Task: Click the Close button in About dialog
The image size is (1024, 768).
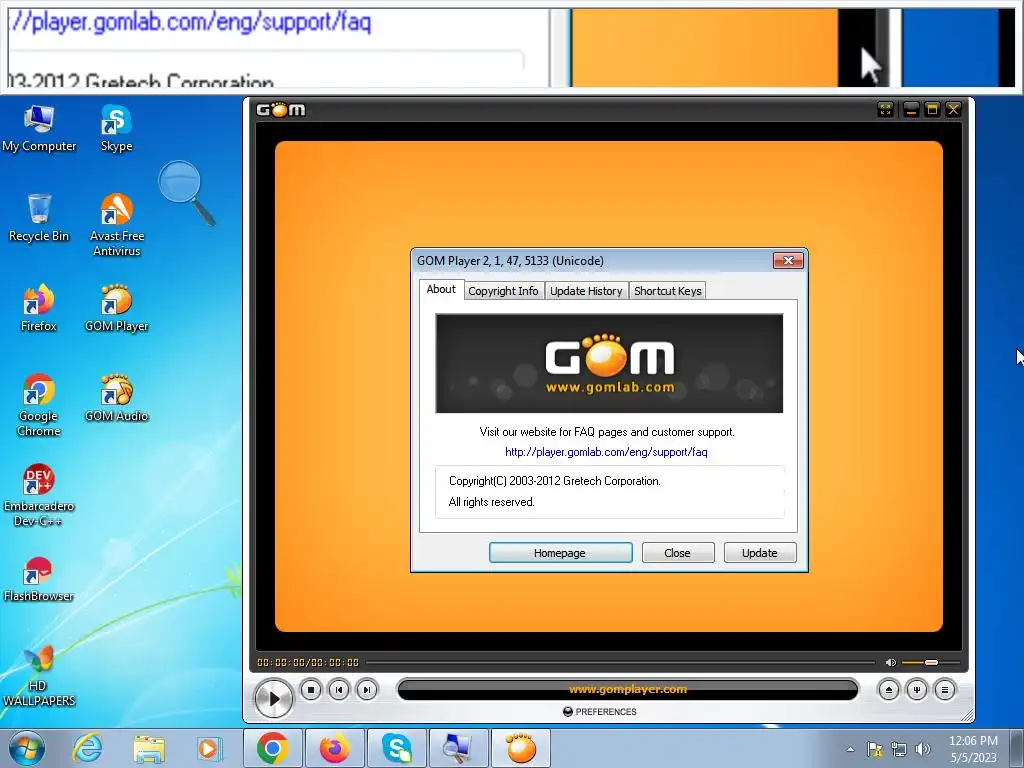Action: (678, 553)
